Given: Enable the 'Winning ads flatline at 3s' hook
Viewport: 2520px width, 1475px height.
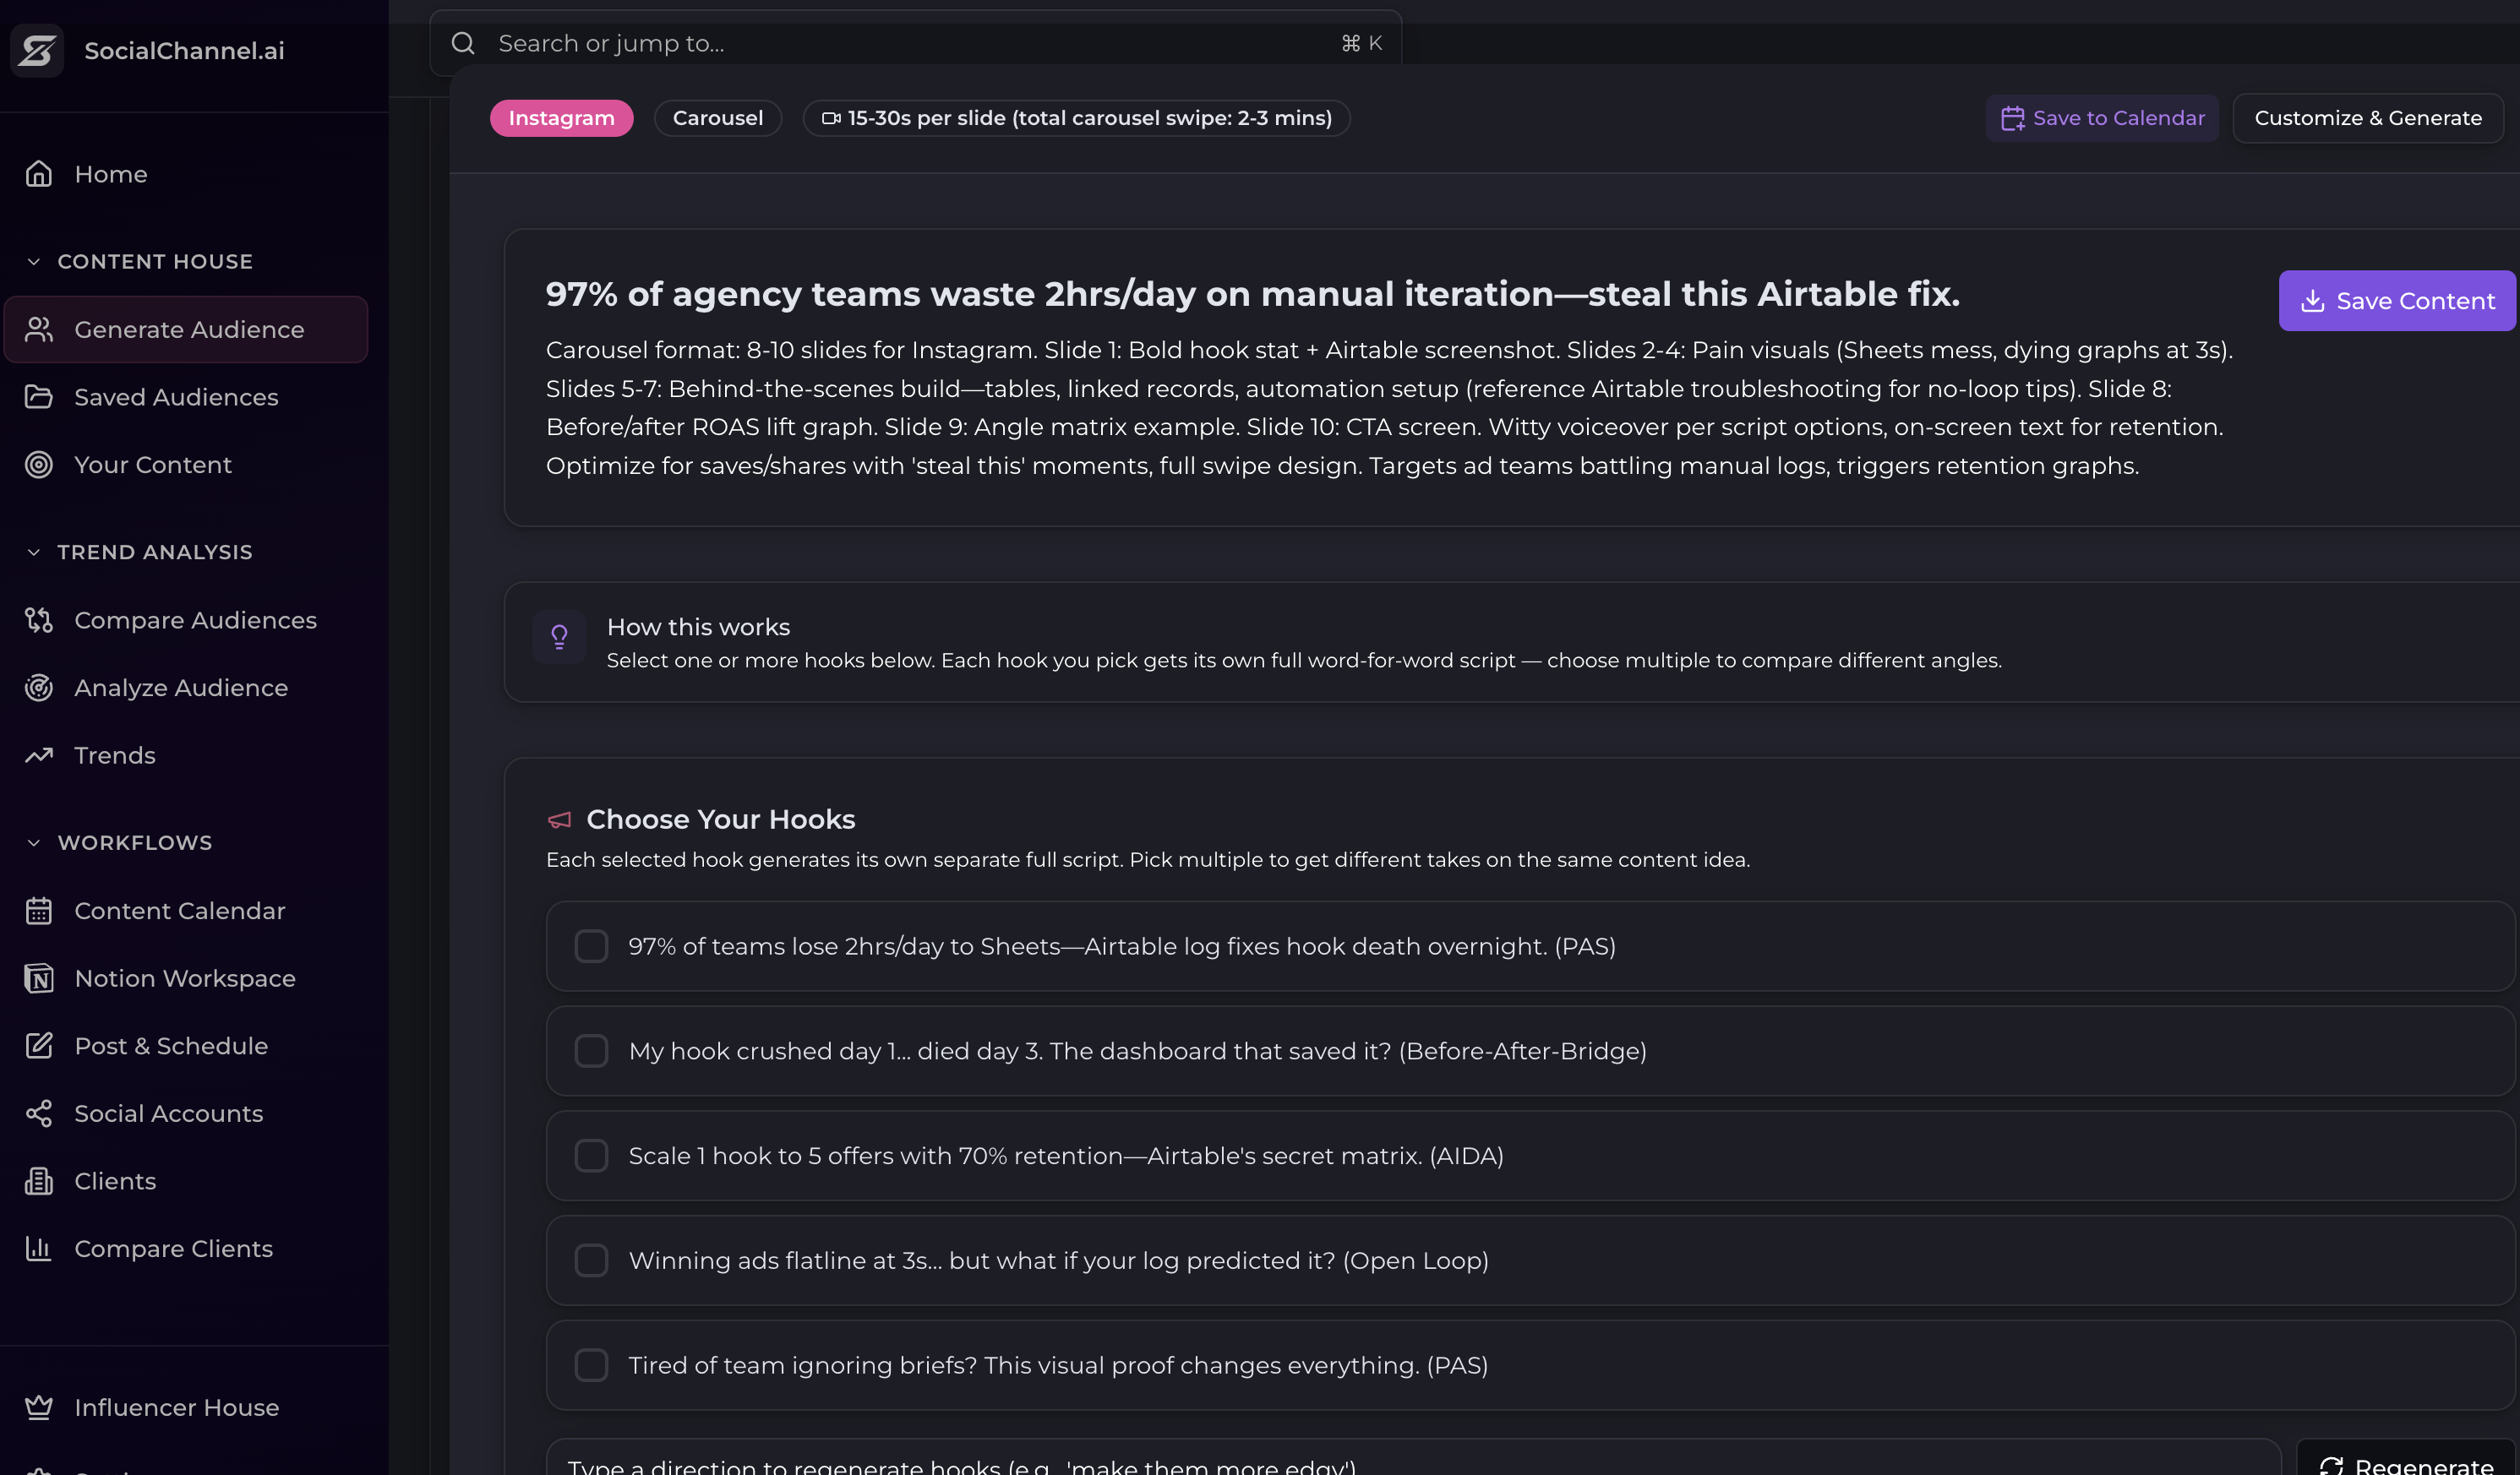Looking at the screenshot, I should pos(591,1260).
